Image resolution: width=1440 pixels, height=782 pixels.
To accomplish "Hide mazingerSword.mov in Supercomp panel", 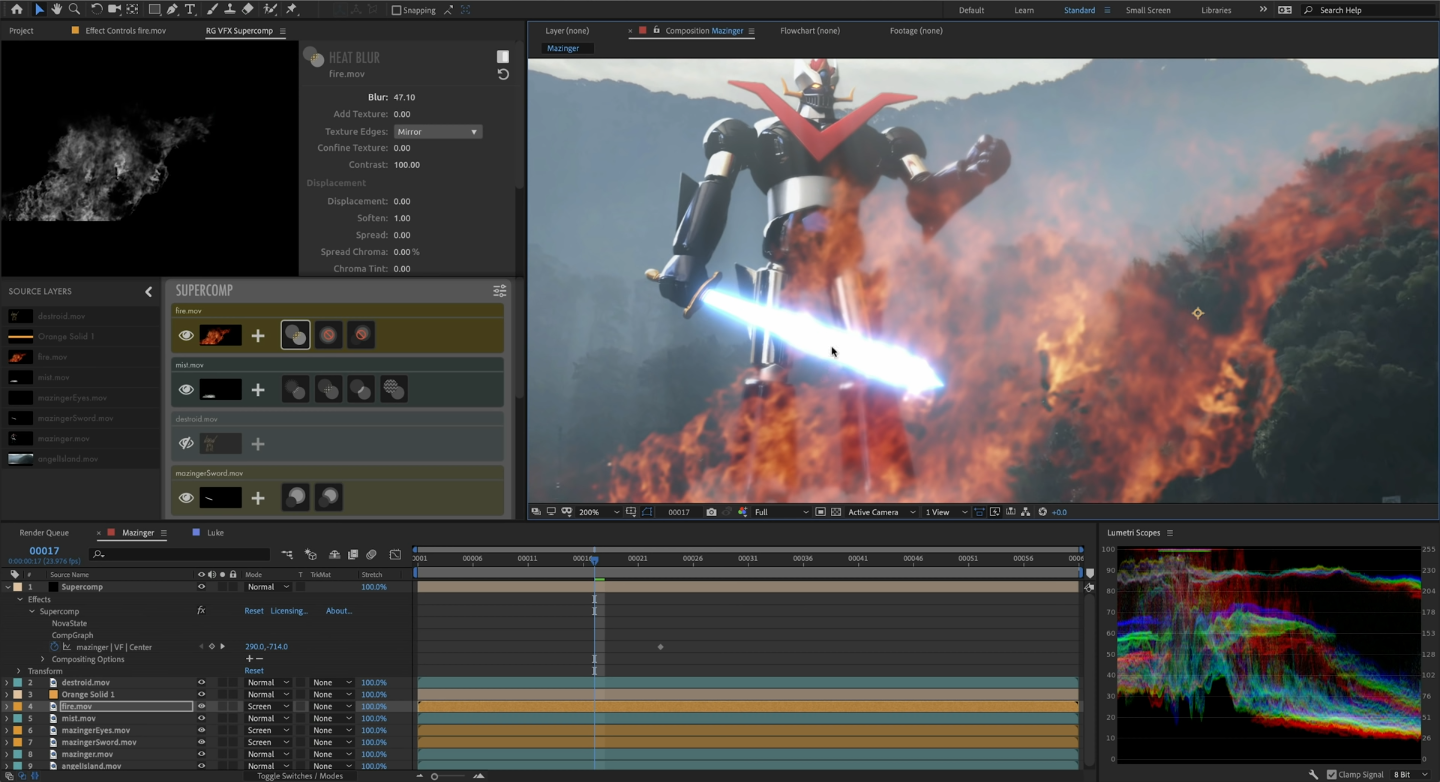I will point(186,498).
